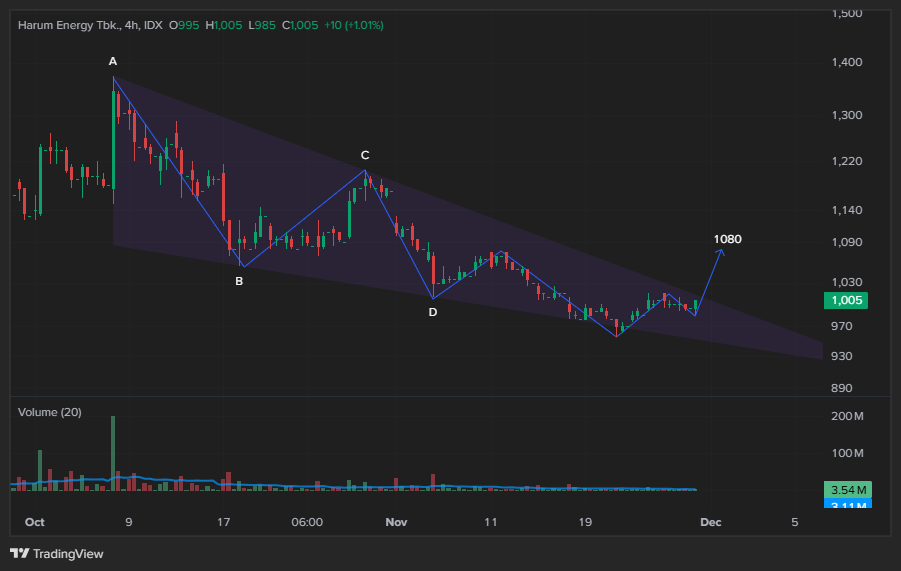Click the 06:00 time axis label
Viewport: 901px width, 571px height.
[307, 522]
